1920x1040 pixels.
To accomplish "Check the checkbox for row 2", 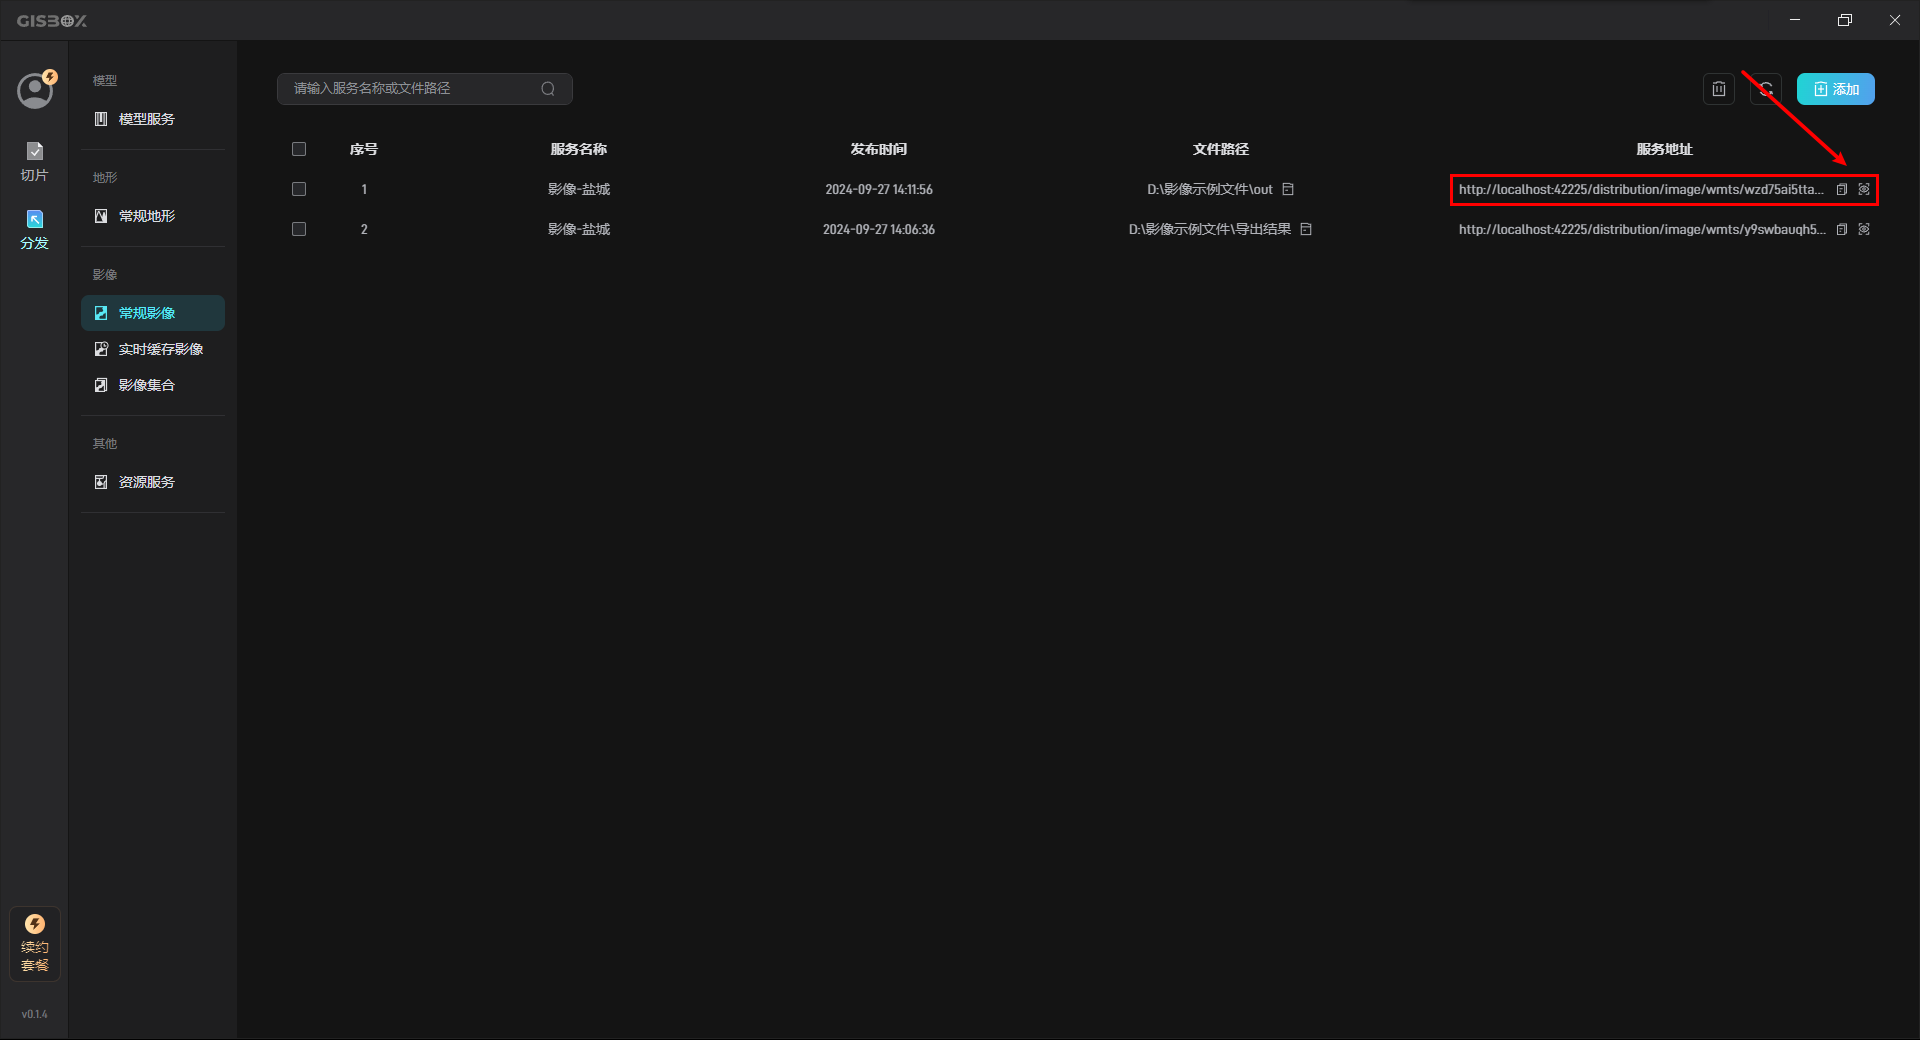I will (299, 229).
